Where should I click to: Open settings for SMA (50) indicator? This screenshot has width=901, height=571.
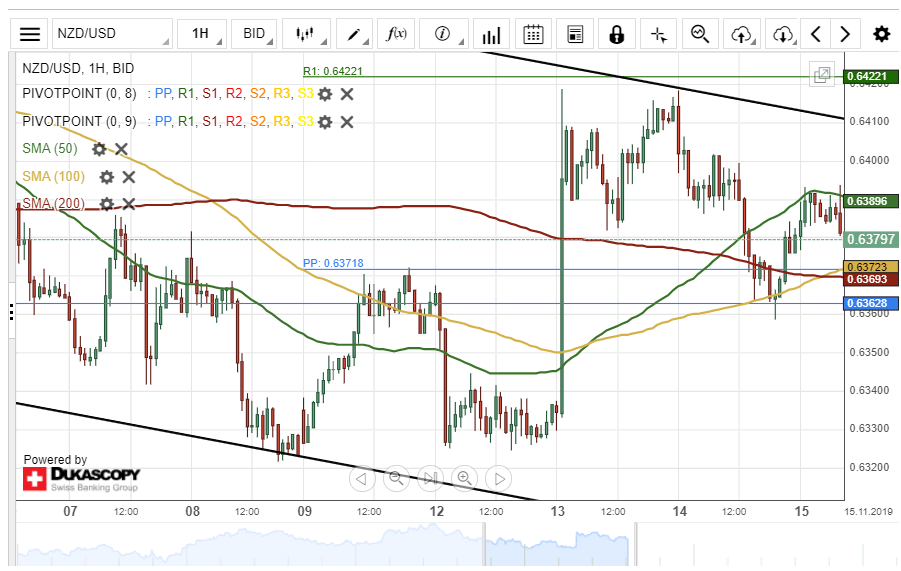[99, 149]
